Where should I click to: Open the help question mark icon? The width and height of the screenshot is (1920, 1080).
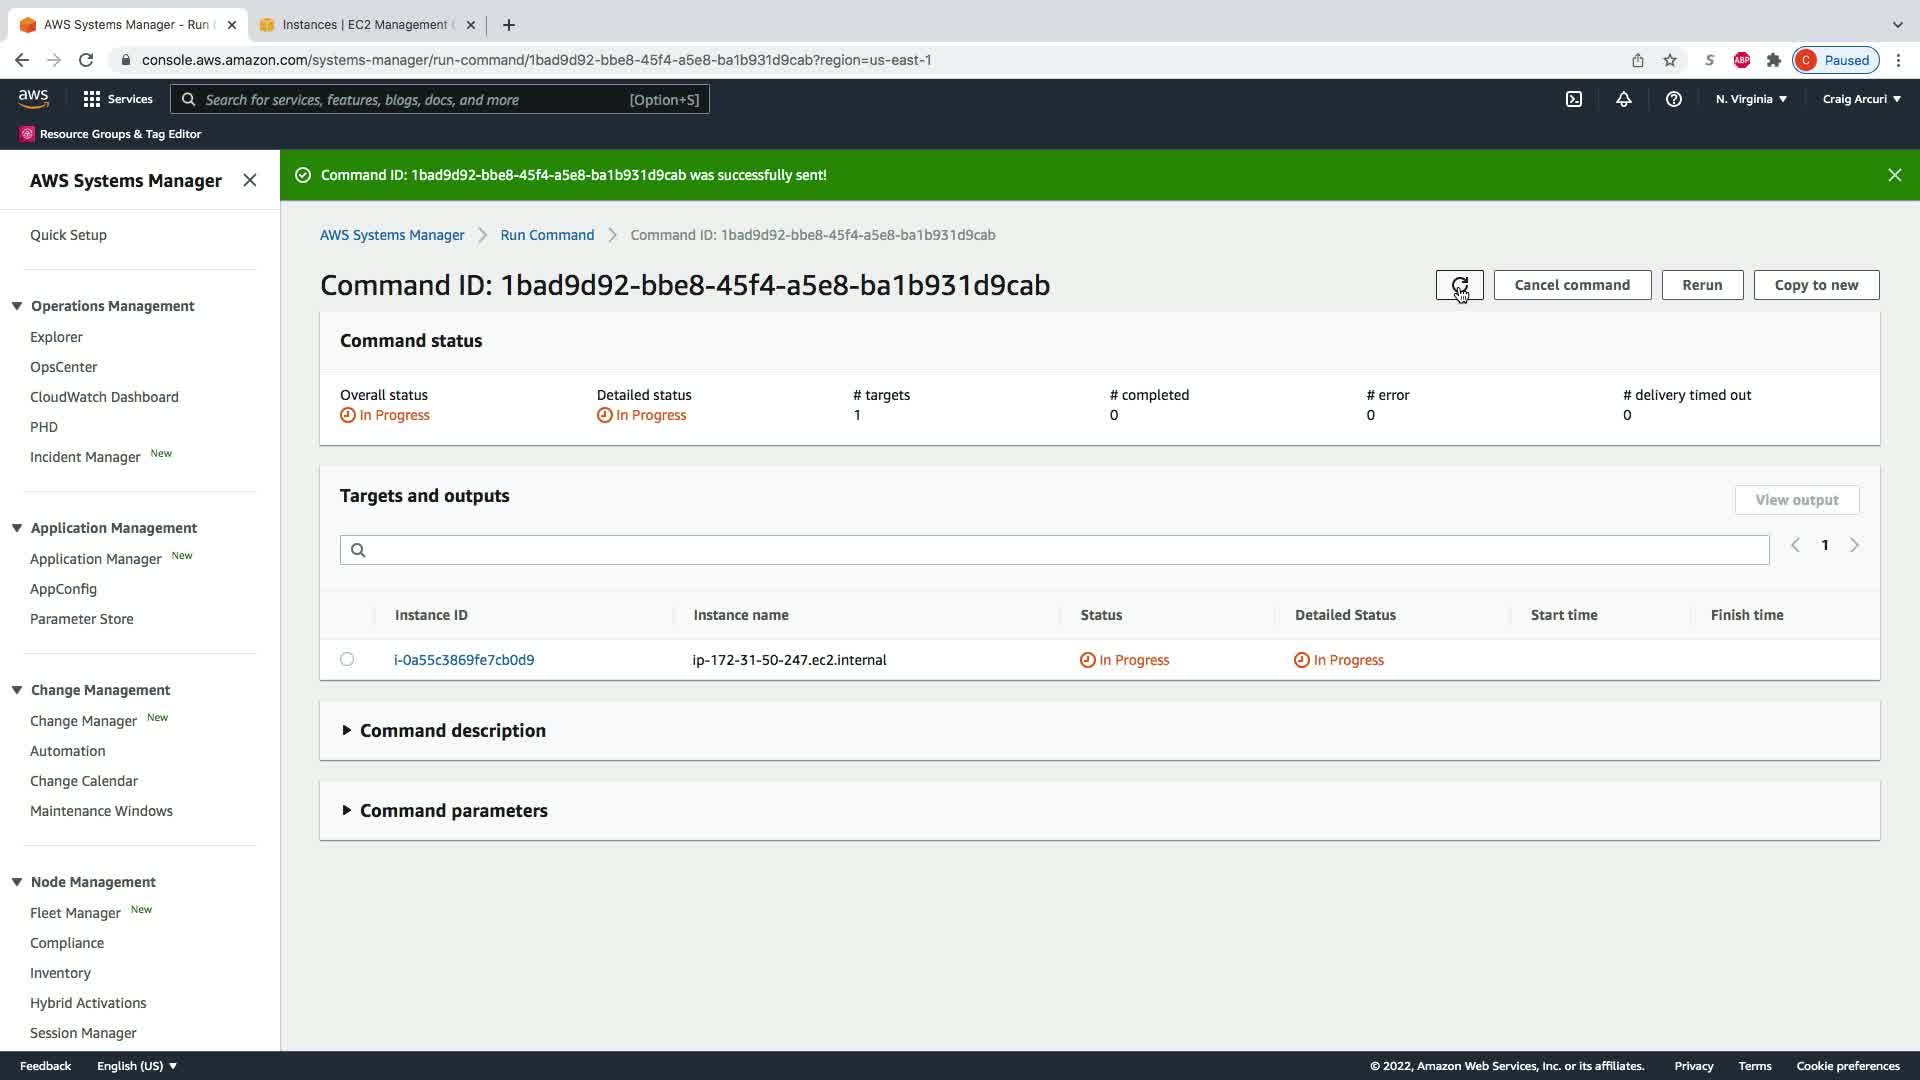[x=1673, y=99]
